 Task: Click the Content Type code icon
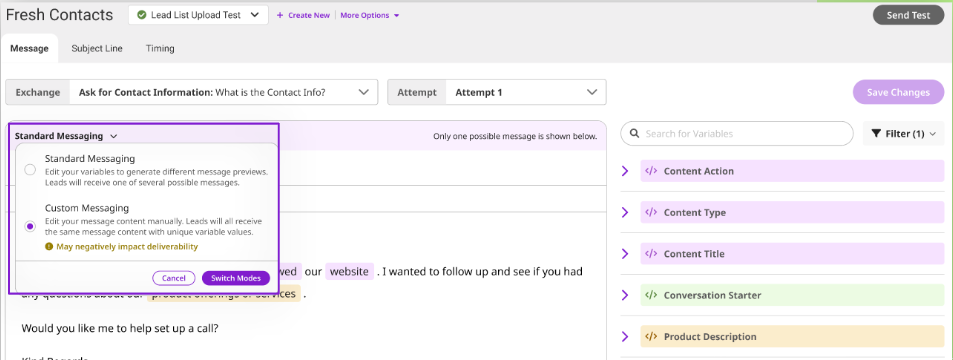(651, 212)
